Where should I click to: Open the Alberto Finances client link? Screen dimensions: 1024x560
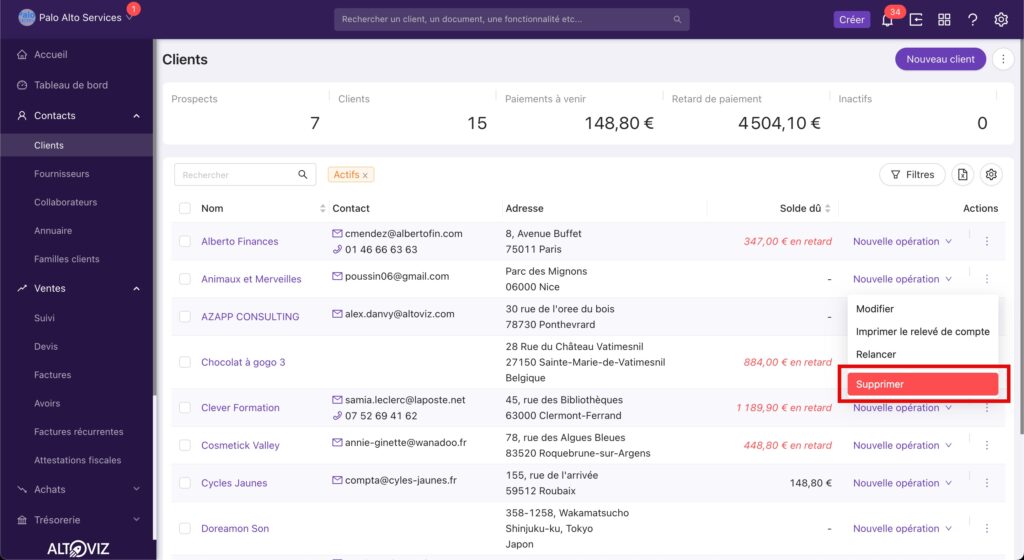coord(240,241)
